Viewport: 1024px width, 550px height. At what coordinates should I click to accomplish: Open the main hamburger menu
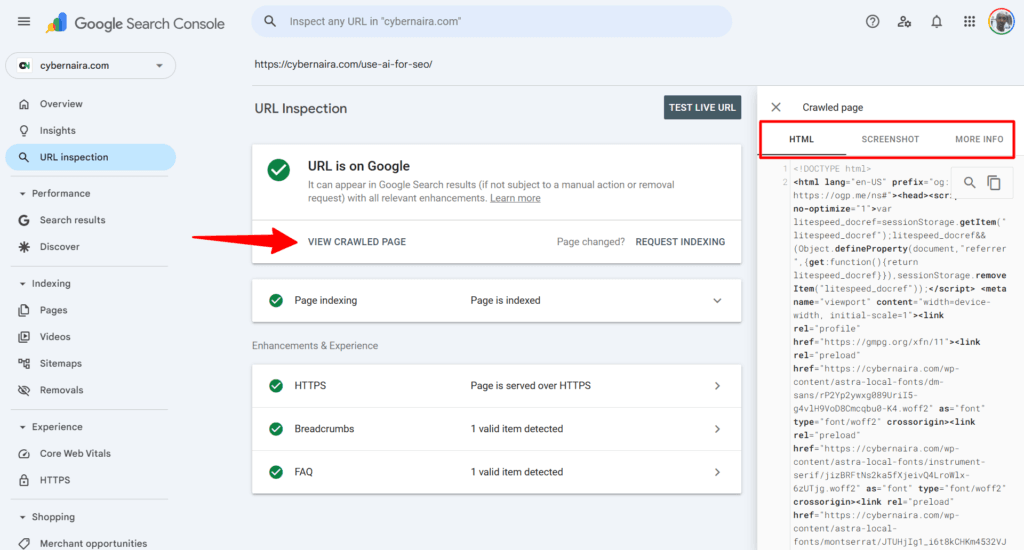(x=24, y=22)
